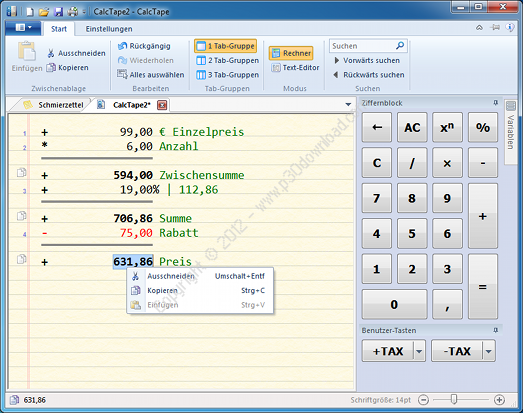Open the -TAX dropdown arrow
Viewport: 523px width, 413px height.
[489, 351]
